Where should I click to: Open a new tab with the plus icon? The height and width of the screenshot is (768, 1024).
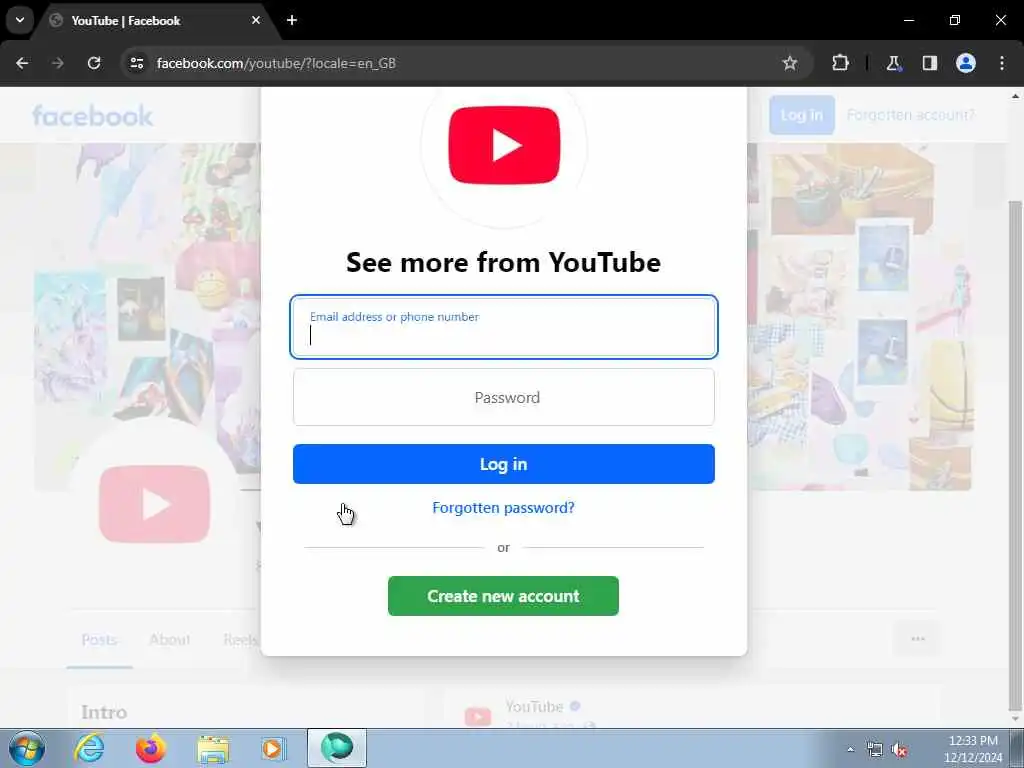[292, 20]
